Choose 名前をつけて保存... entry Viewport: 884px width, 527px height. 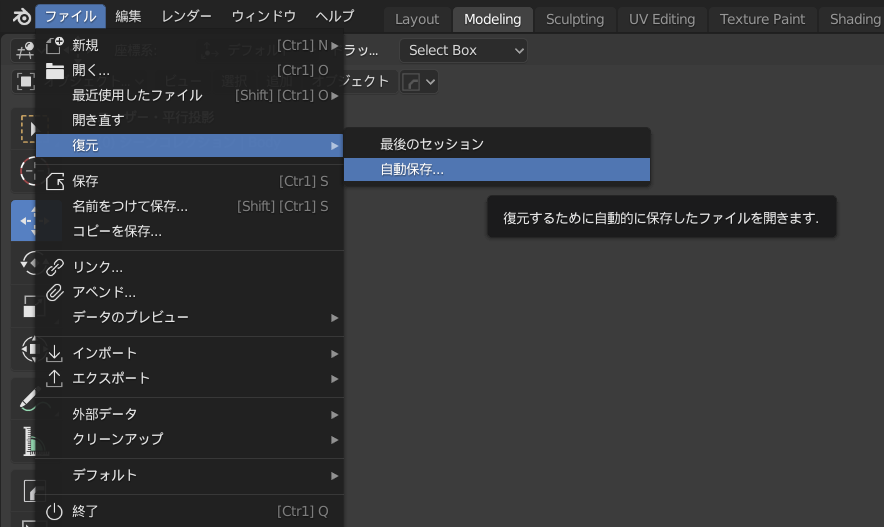coord(189,206)
